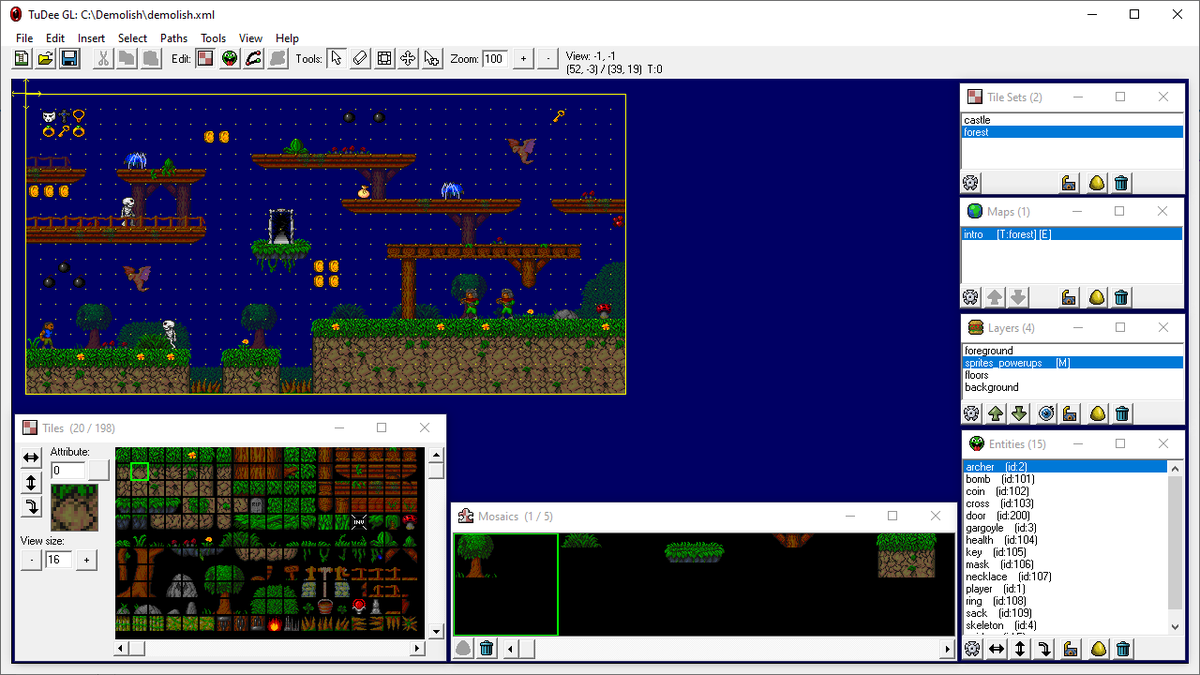Select the skeleton entity
1200x675 pixels.
click(x=1064, y=625)
